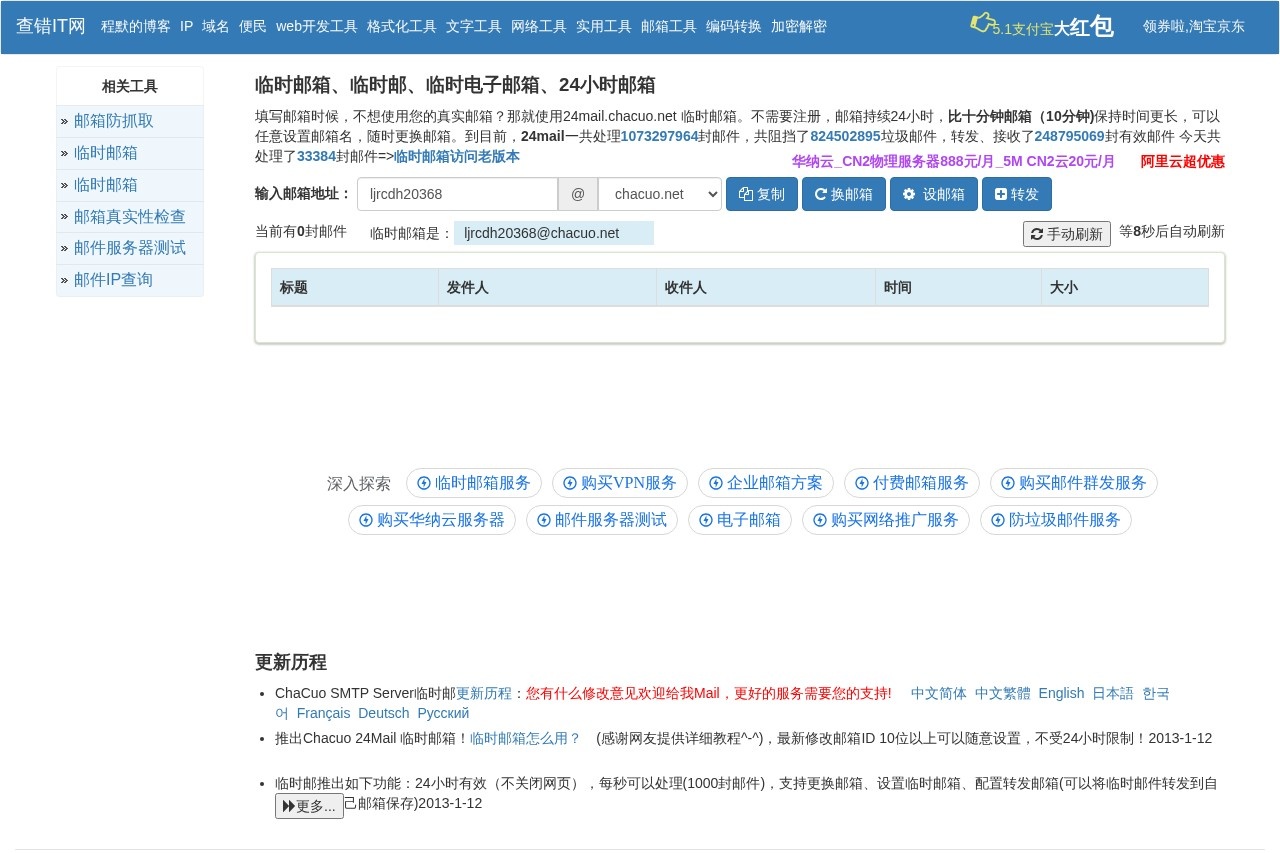This screenshot has width=1280, height=853.
Task: Open the 编码转换 navigation menu
Action: coord(733,26)
